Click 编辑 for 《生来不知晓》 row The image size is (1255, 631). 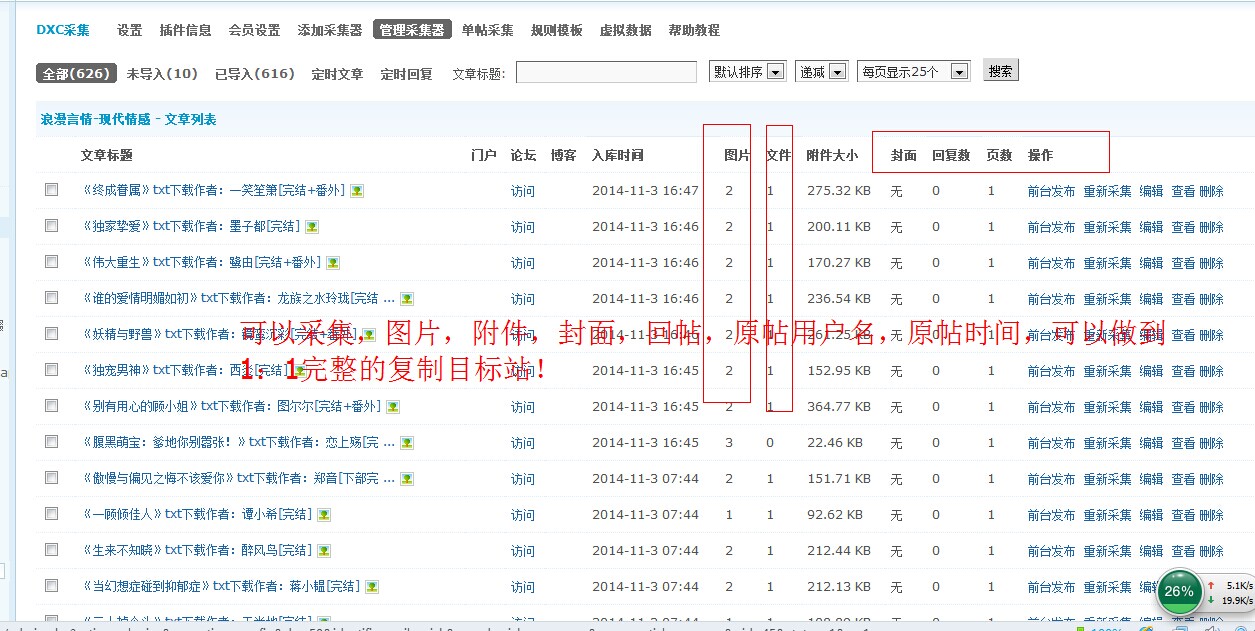tap(1151, 551)
